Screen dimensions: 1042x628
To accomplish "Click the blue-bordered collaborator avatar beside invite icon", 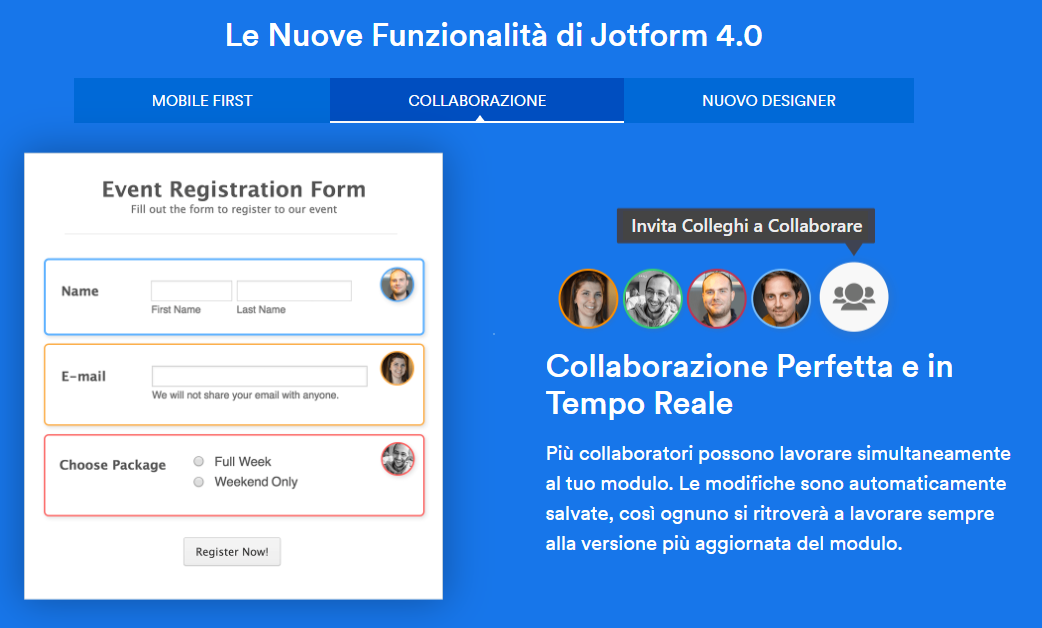I will (781, 298).
